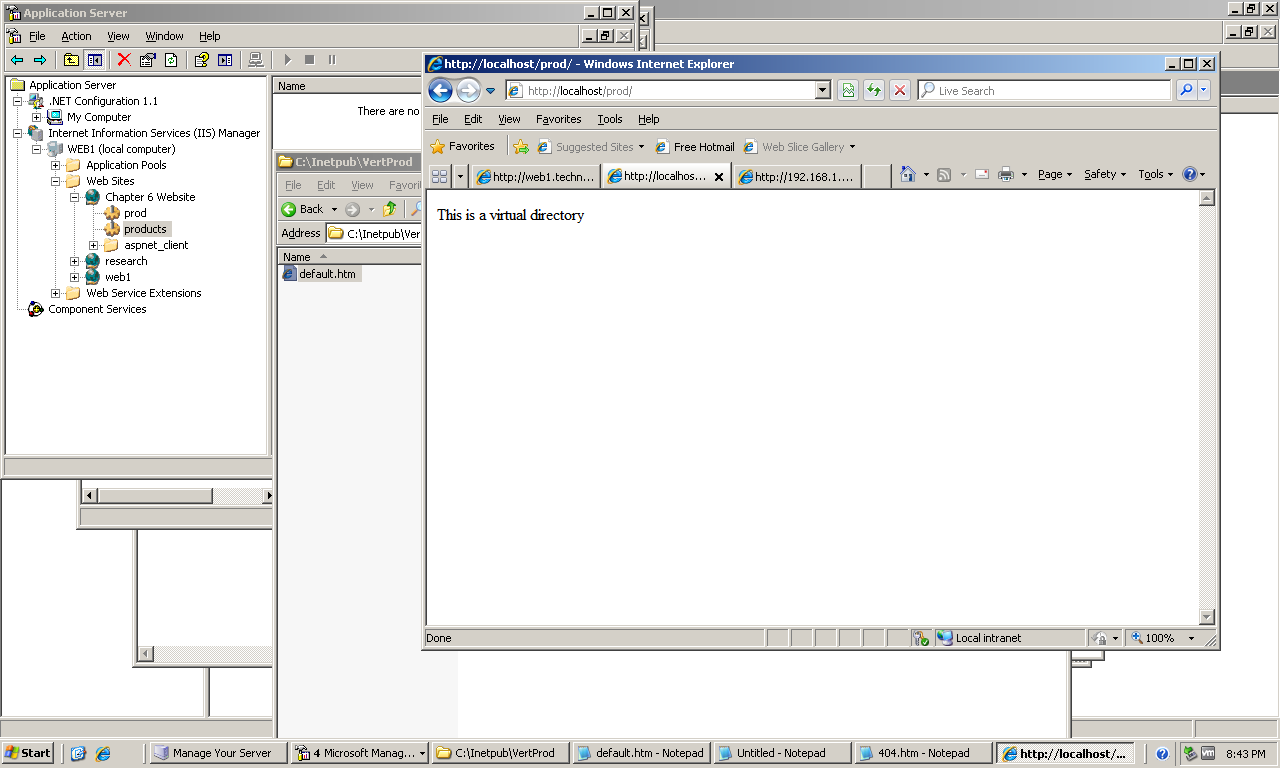Click the Refresh page icon in IE
1280x768 pixels.
874,91
